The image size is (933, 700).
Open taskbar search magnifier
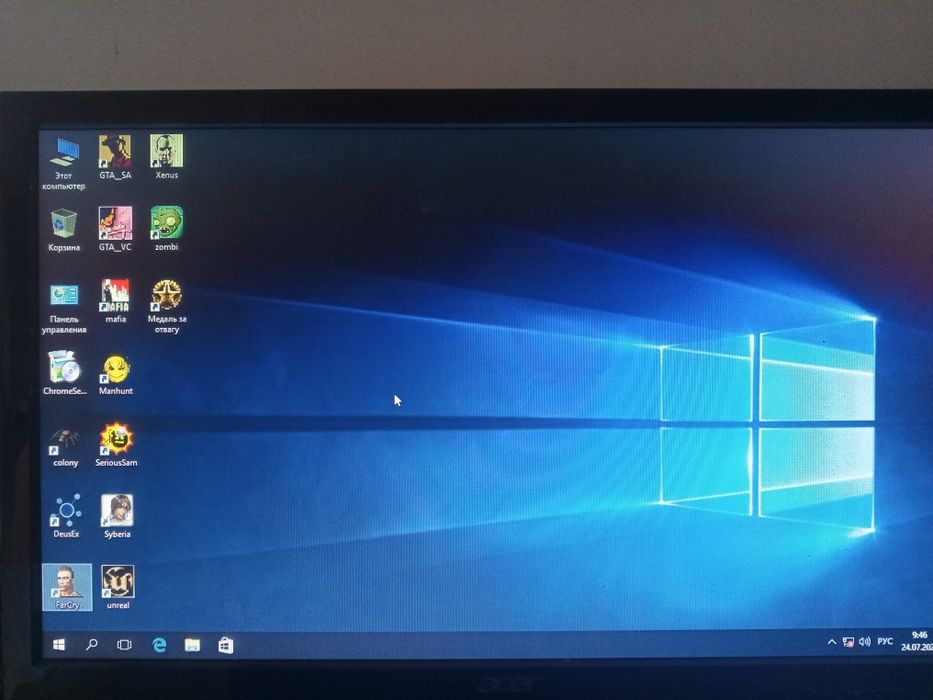coord(92,645)
